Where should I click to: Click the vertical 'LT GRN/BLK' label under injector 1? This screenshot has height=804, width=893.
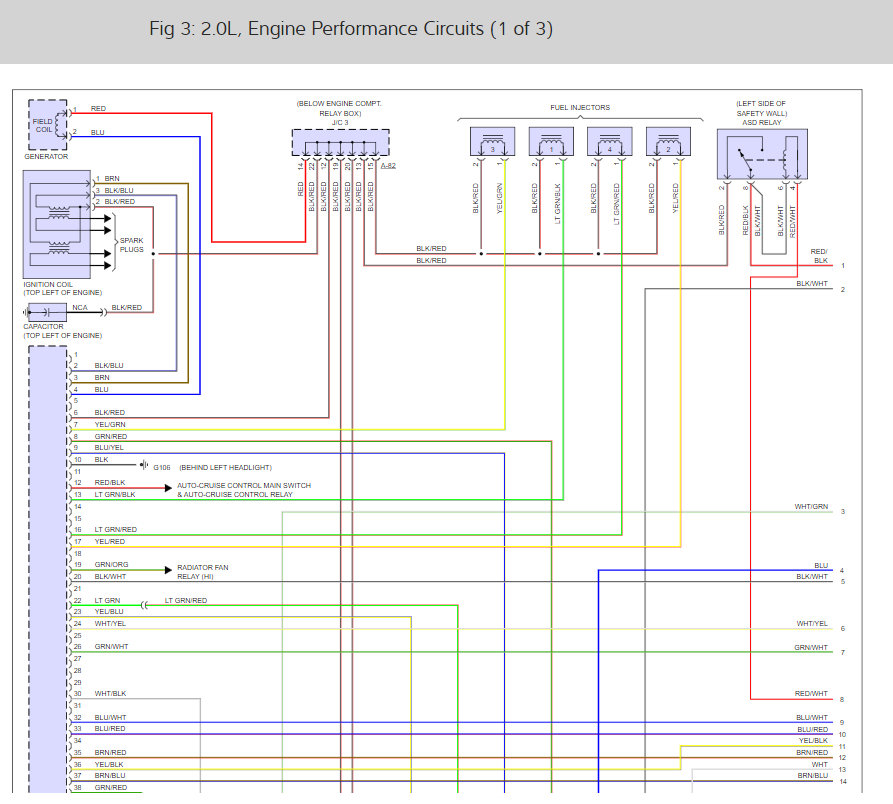point(558,203)
